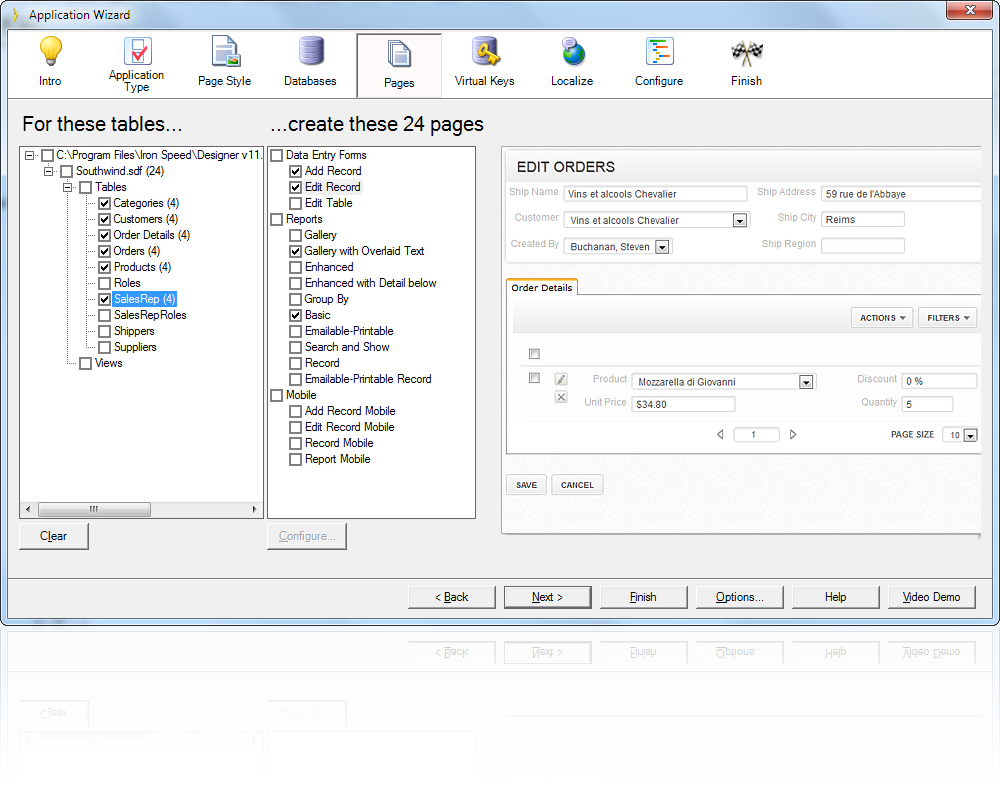The width and height of the screenshot is (1000, 800).
Task: Uncheck the Products table
Action: tap(104, 267)
